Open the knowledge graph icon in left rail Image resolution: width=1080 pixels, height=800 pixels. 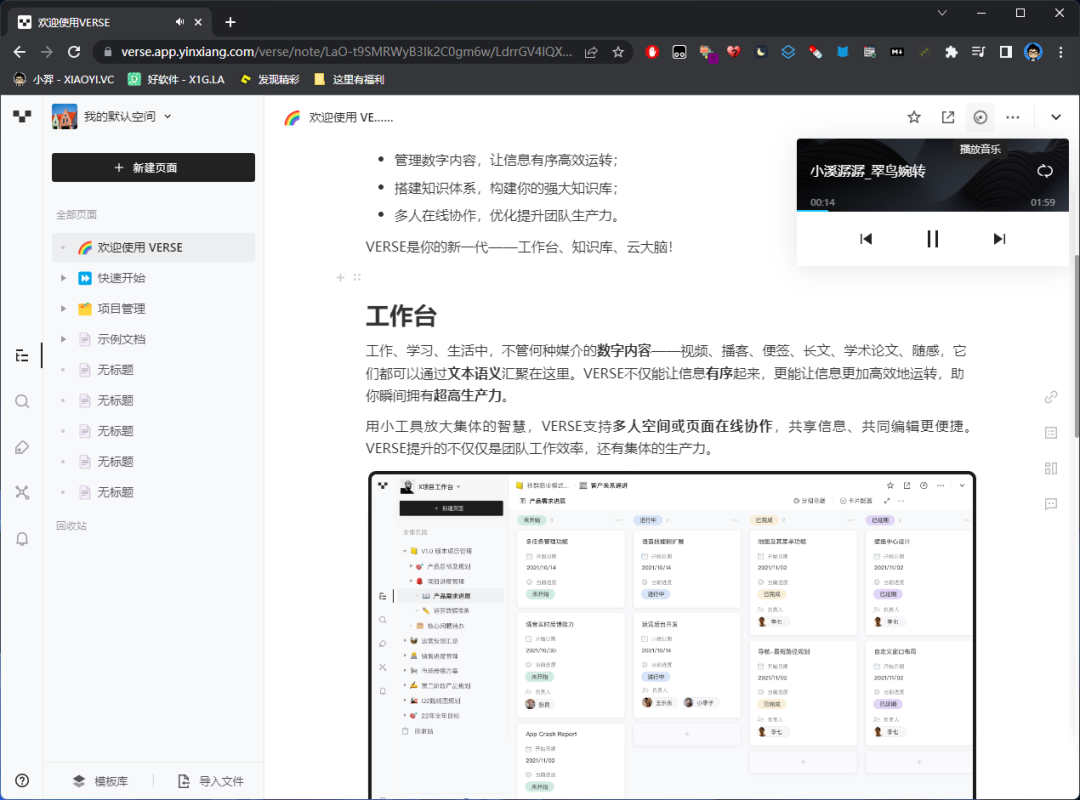(22, 492)
